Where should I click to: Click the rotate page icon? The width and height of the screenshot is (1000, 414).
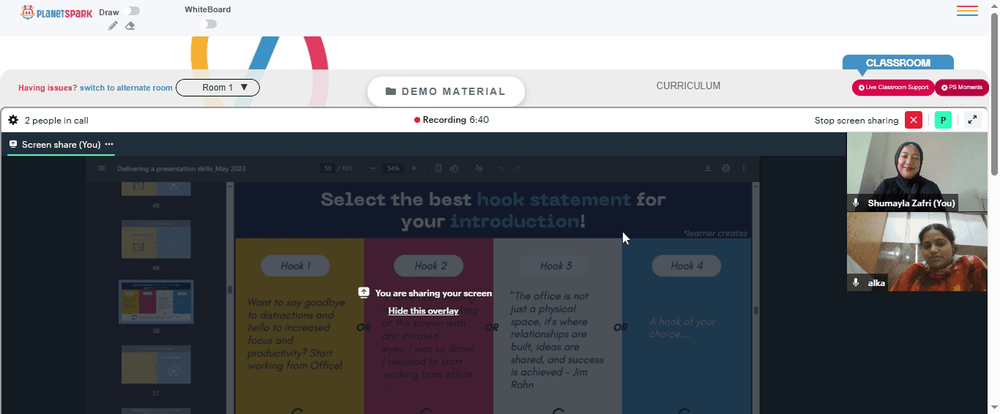click(x=454, y=168)
